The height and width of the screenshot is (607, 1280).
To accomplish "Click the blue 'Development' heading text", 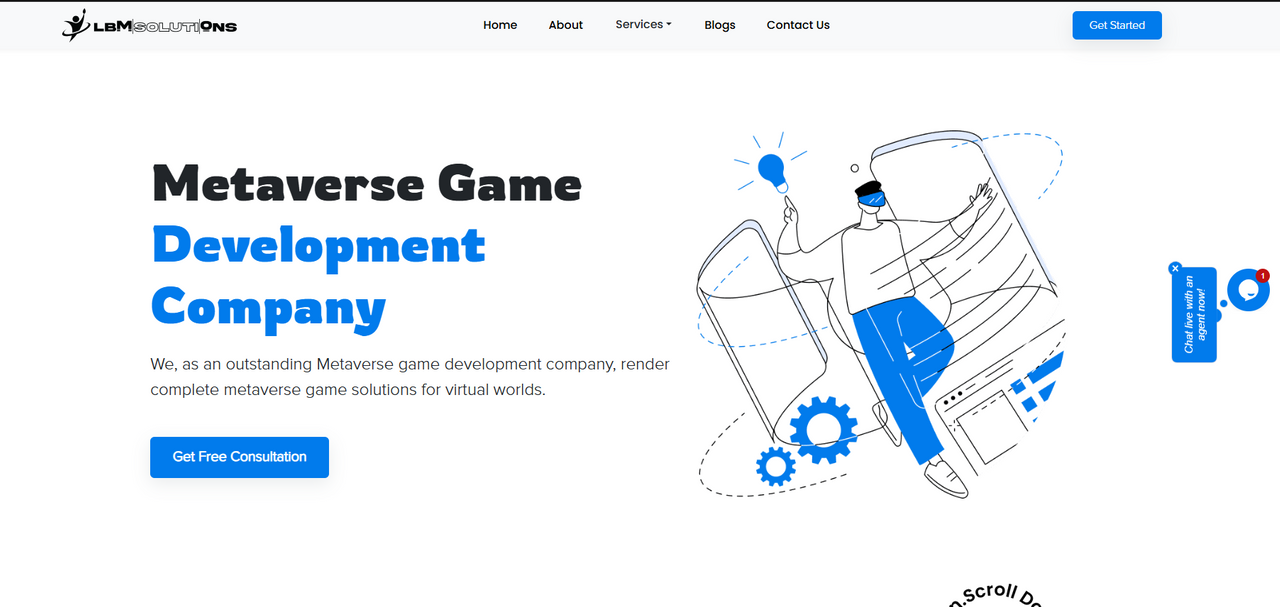I will click(318, 246).
